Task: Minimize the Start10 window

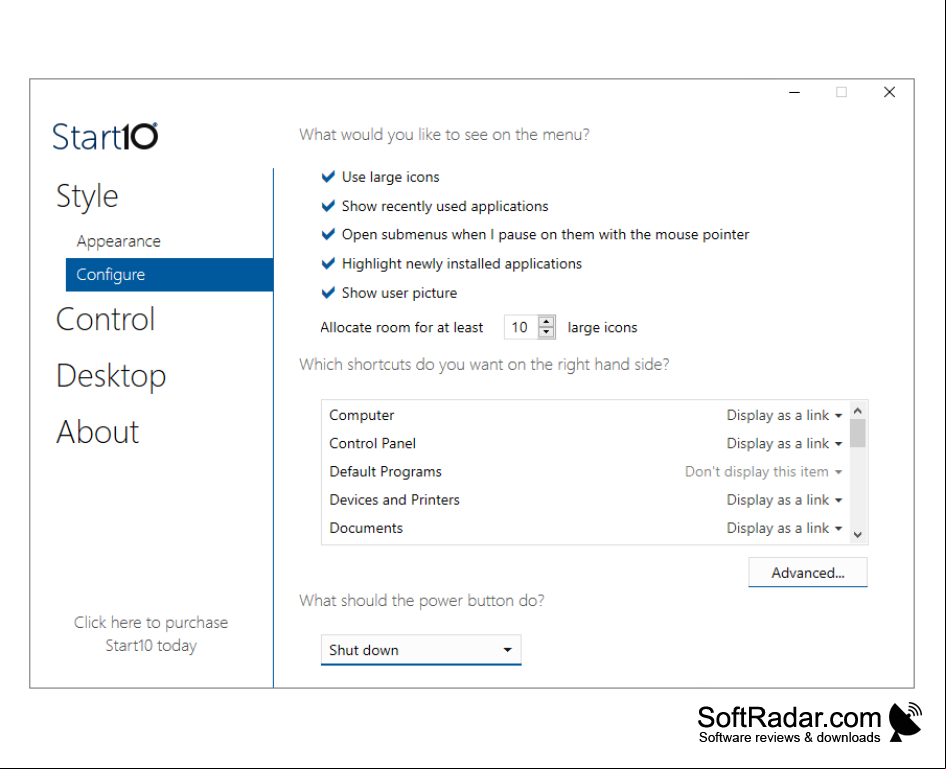Action: coord(795,92)
